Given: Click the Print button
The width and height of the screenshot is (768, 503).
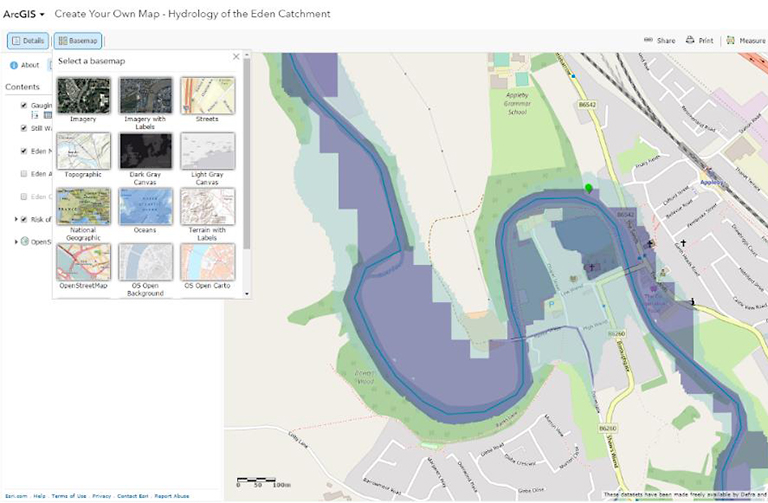Looking at the screenshot, I should coord(699,41).
